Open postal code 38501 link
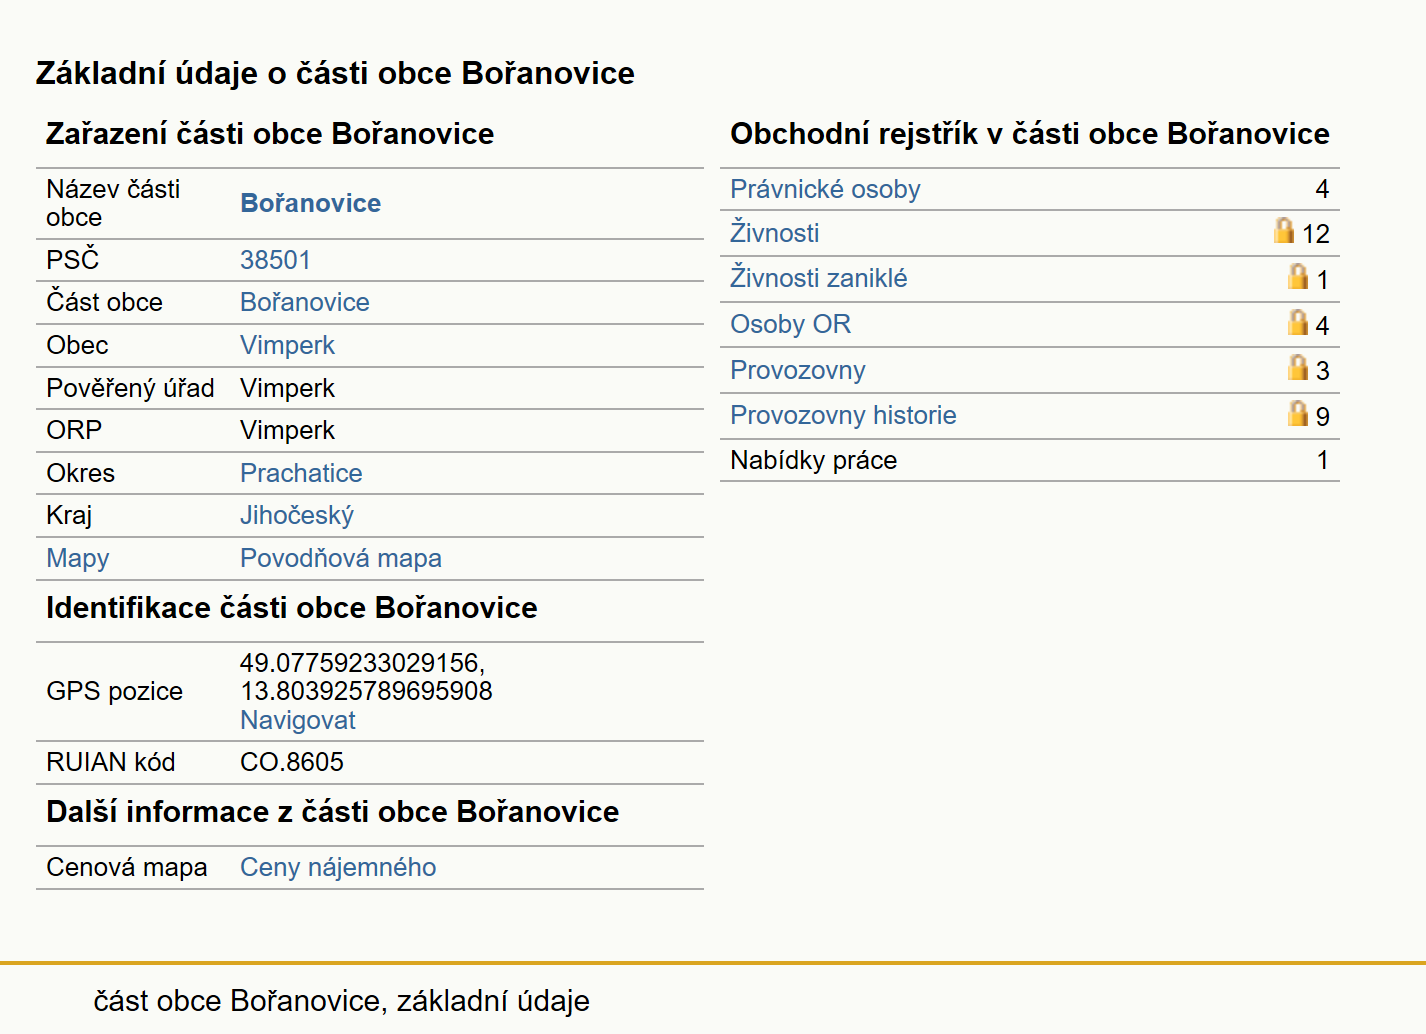Screen dimensions: 1426x1034 click(x=276, y=260)
